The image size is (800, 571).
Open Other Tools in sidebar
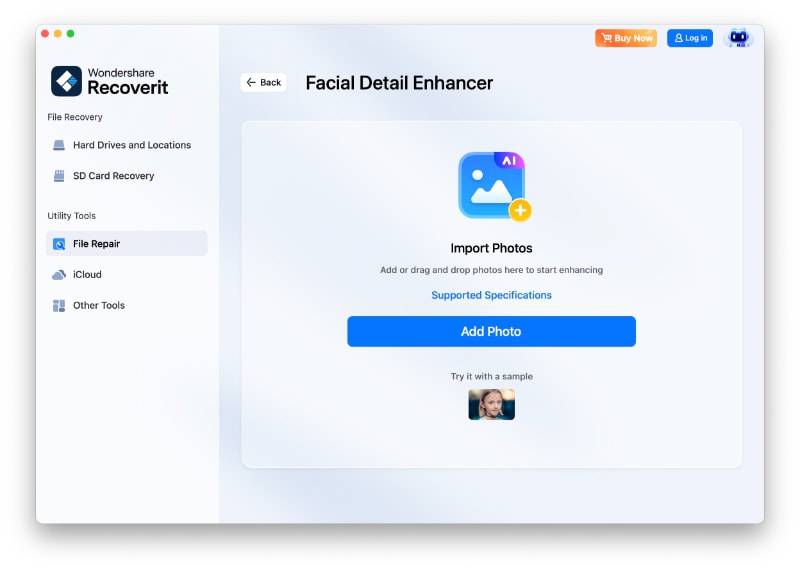(127, 305)
